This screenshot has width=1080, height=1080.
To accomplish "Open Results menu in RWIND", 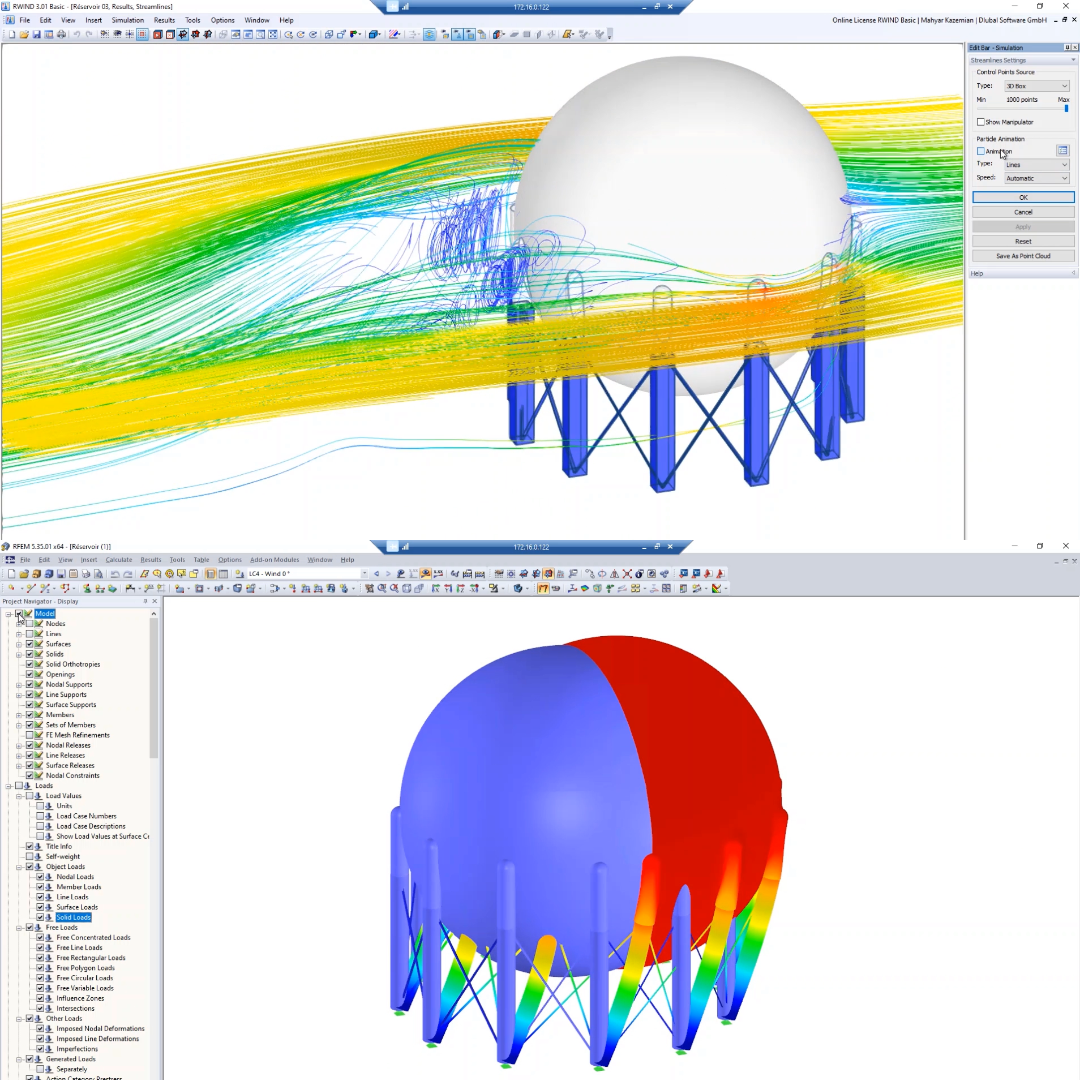I will [164, 20].
